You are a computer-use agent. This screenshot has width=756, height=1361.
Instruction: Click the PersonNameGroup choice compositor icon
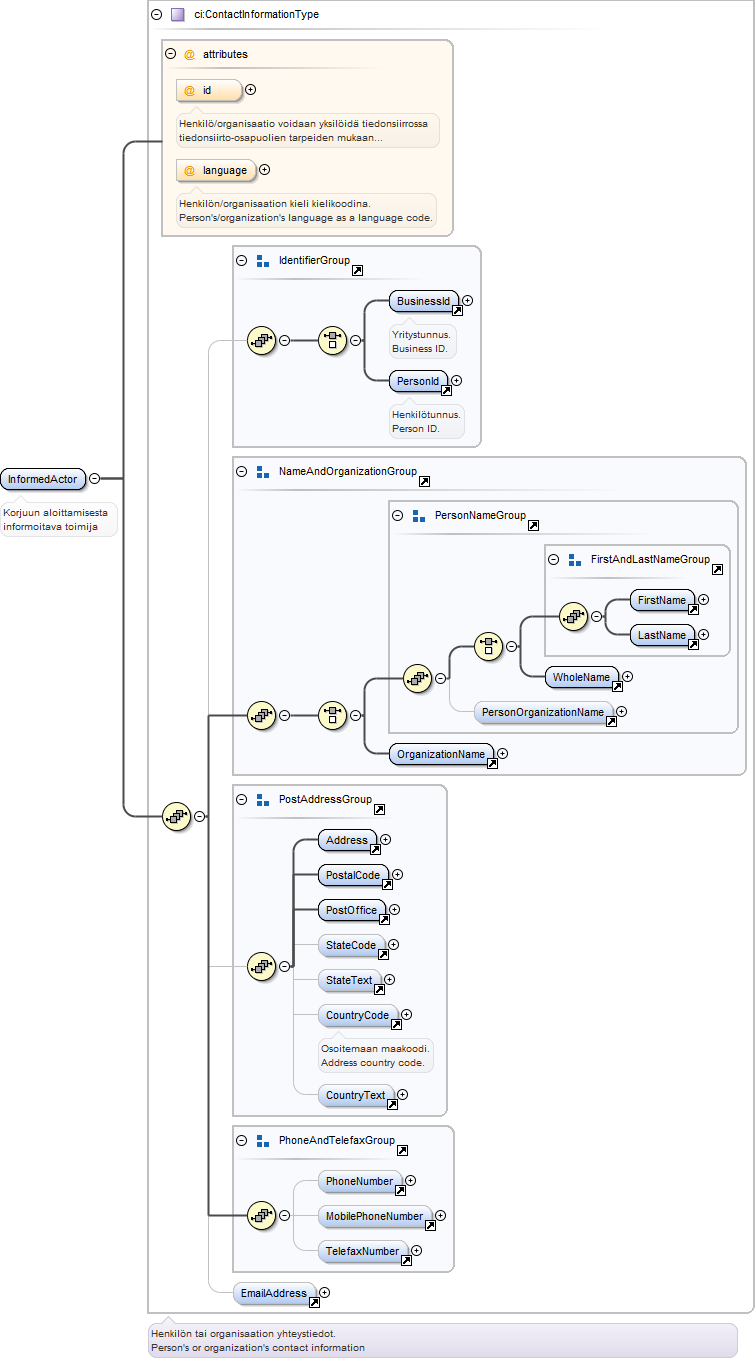tap(488, 645)
